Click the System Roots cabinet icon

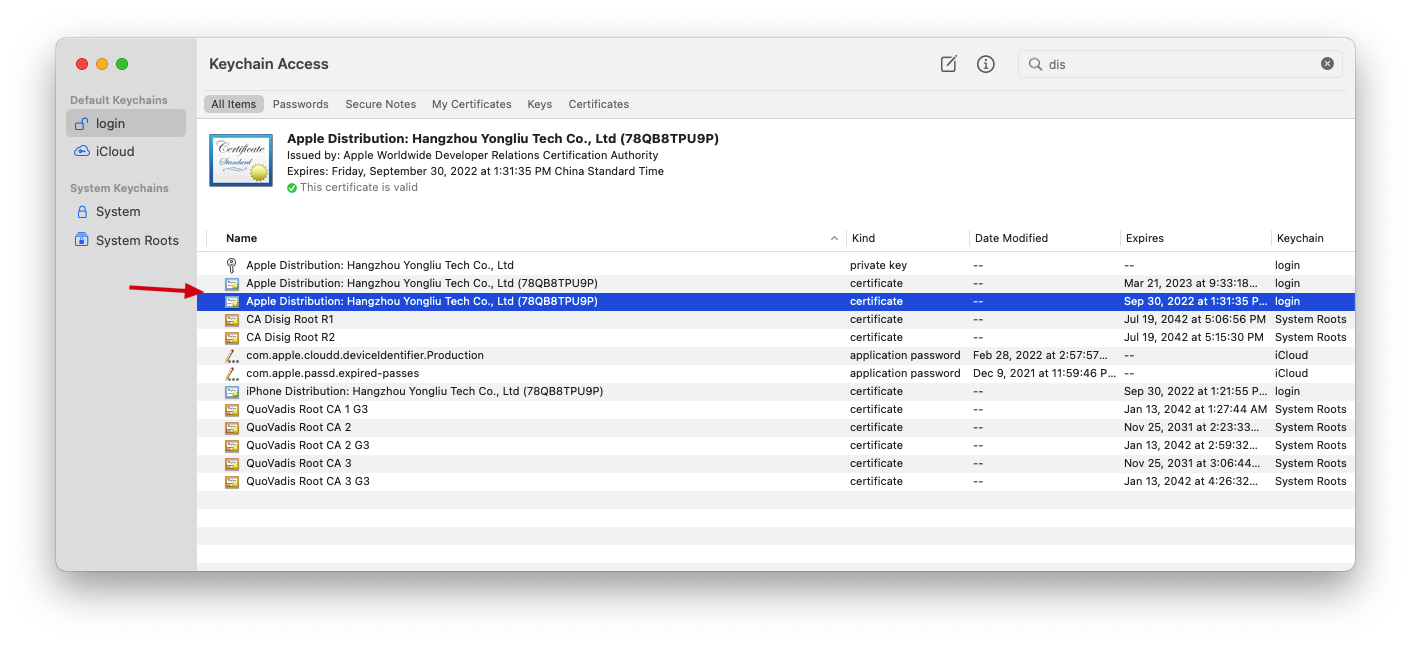pyautogui.click(x=82, y=240)
